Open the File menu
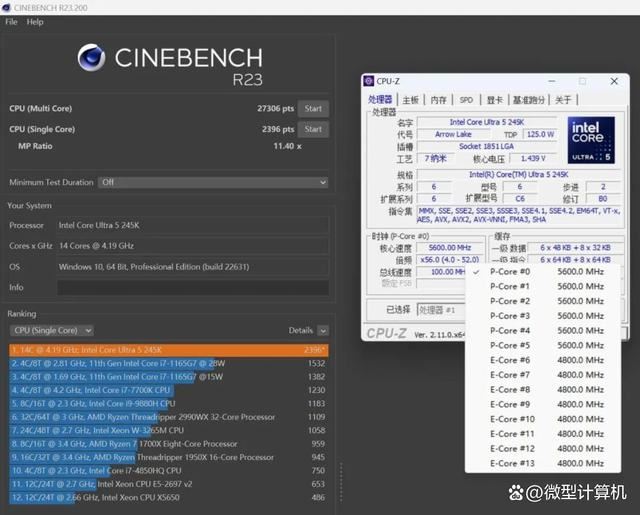Image resolution: width=640 pixels, height=515 pixels. (12, 21)
